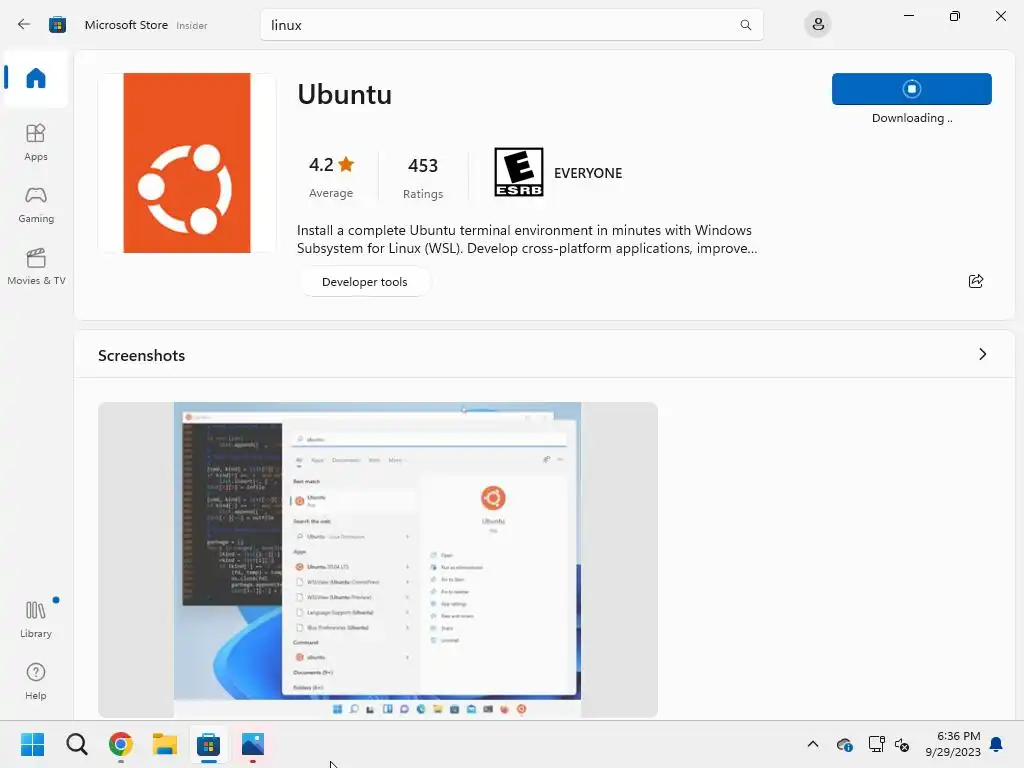Click the ESRB Everyone rating badge

pos(519,172)
